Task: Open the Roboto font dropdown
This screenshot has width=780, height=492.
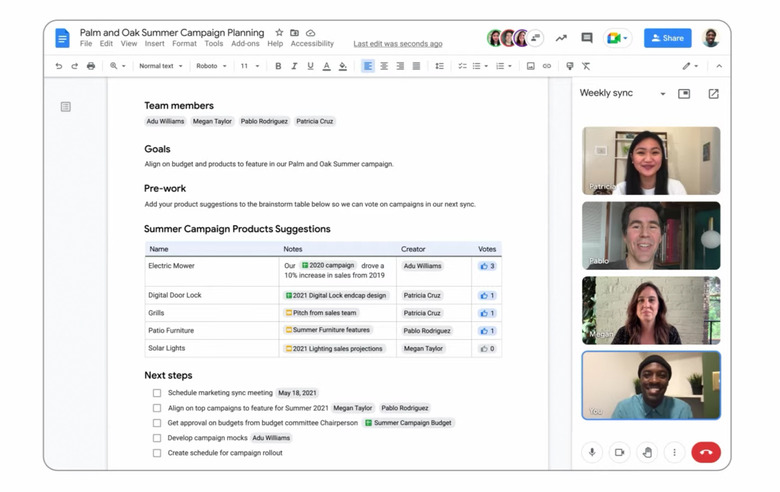Action: (x=211, y=66)
